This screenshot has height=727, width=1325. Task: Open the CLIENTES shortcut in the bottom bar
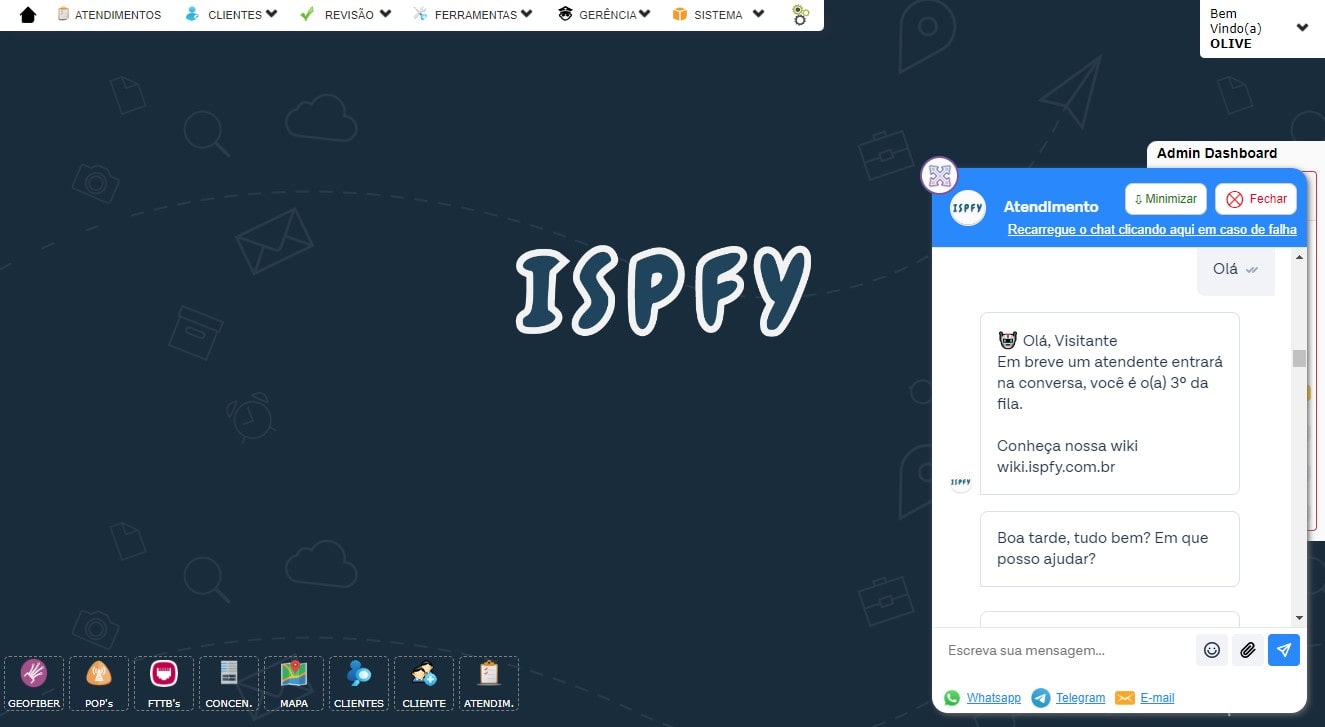pos(359,684)
